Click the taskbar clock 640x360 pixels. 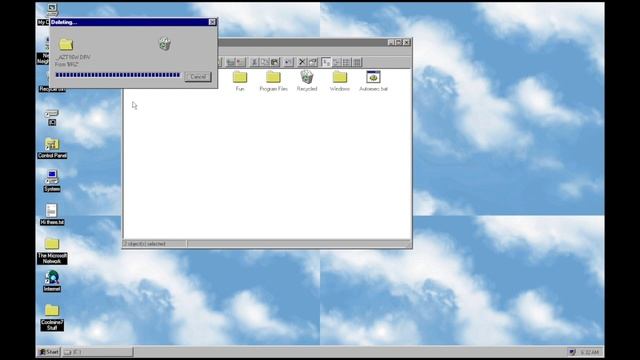click(589, 352)
